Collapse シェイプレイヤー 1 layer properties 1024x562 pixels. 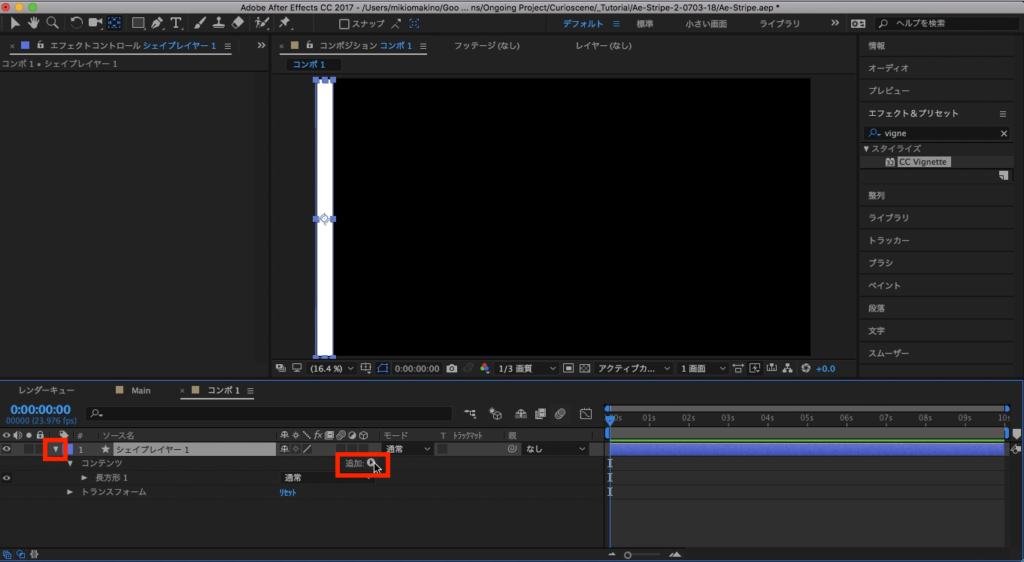click(55, 450)
